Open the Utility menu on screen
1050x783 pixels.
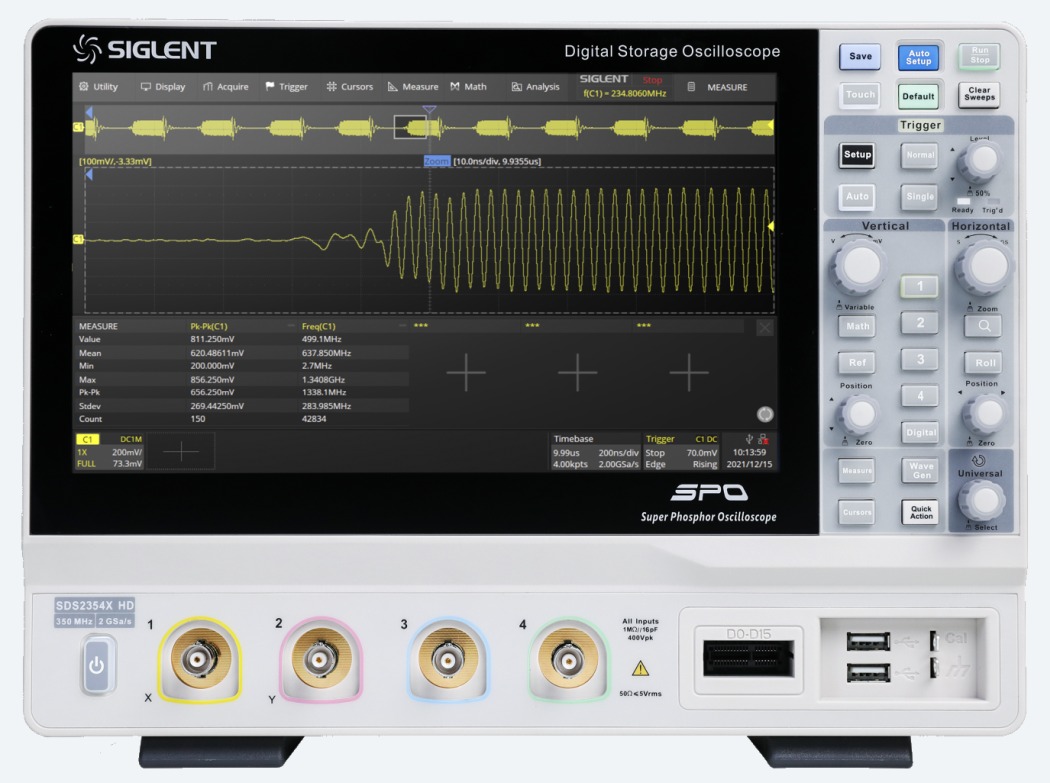pos(98,87)
